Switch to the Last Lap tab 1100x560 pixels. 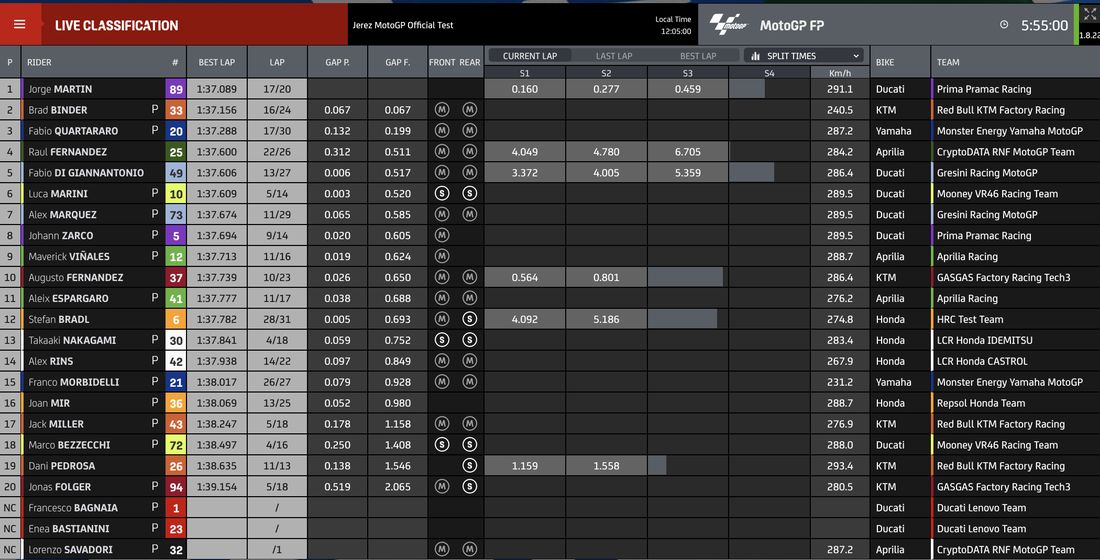click(x=614, y=56)
